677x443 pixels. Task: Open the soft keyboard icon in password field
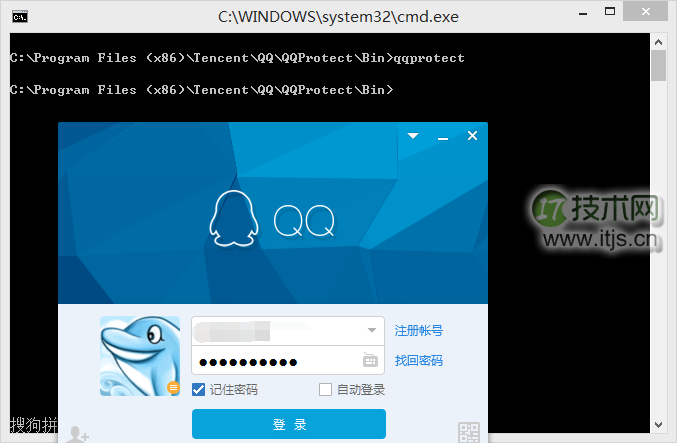click(370, 360)
